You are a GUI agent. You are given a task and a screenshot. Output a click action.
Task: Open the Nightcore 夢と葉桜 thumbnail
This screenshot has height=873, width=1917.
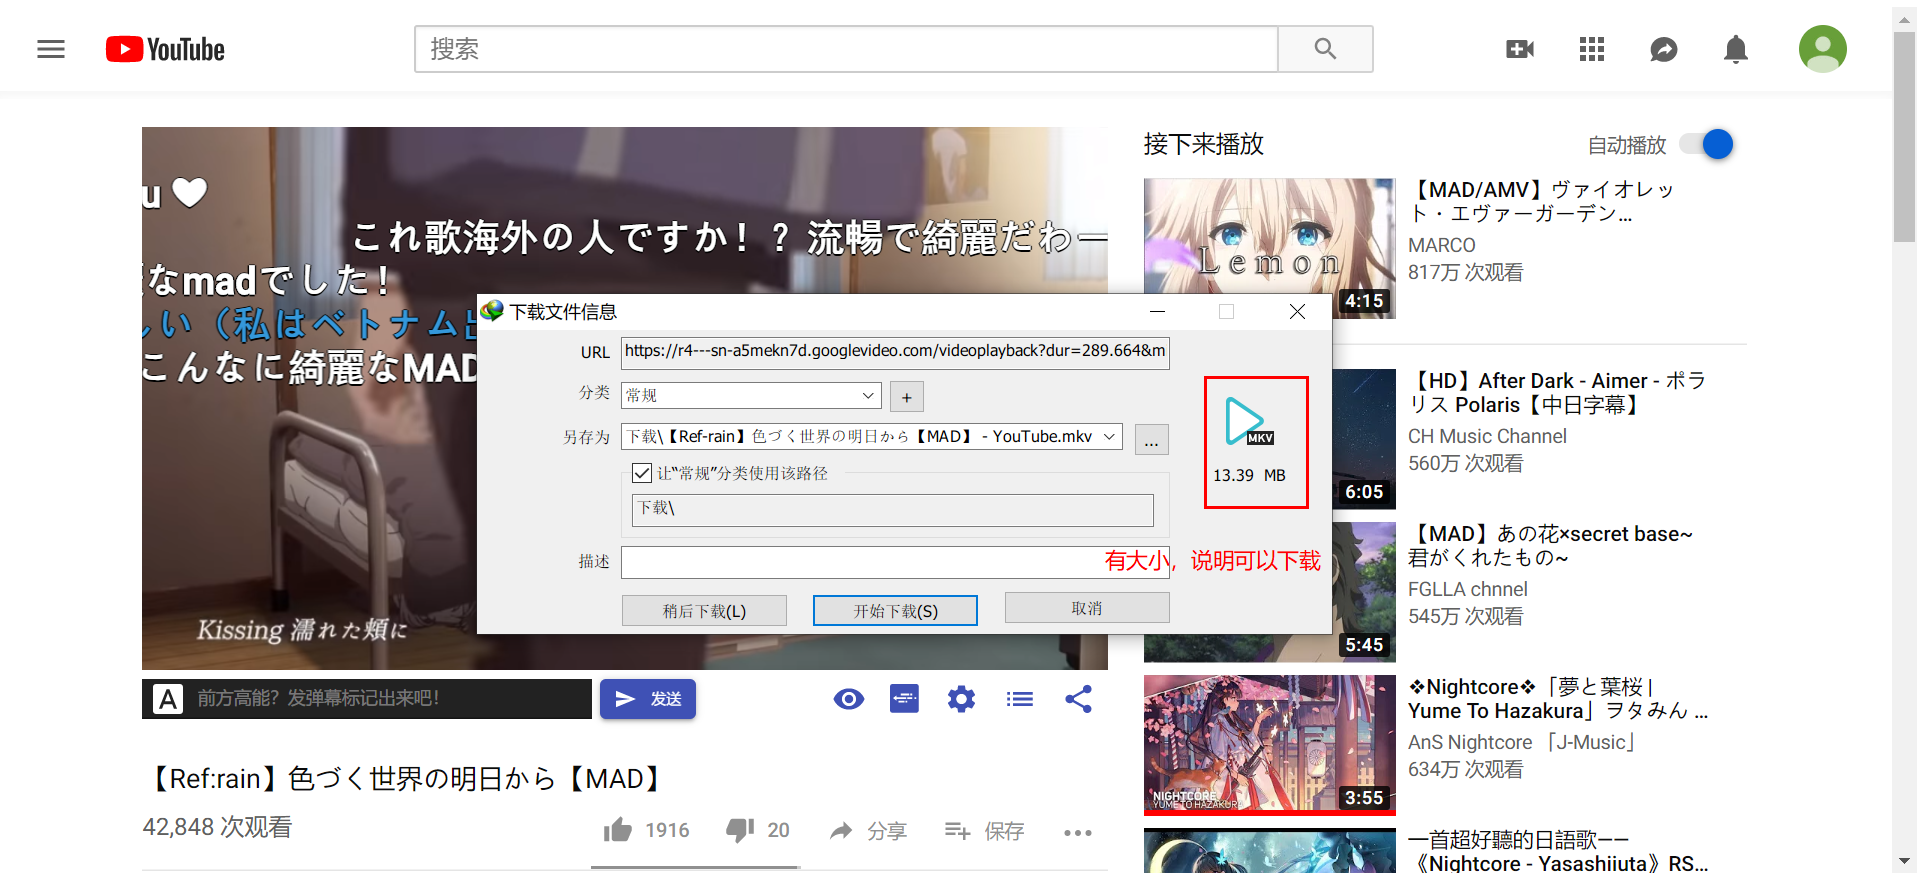tap(1269, 744)
